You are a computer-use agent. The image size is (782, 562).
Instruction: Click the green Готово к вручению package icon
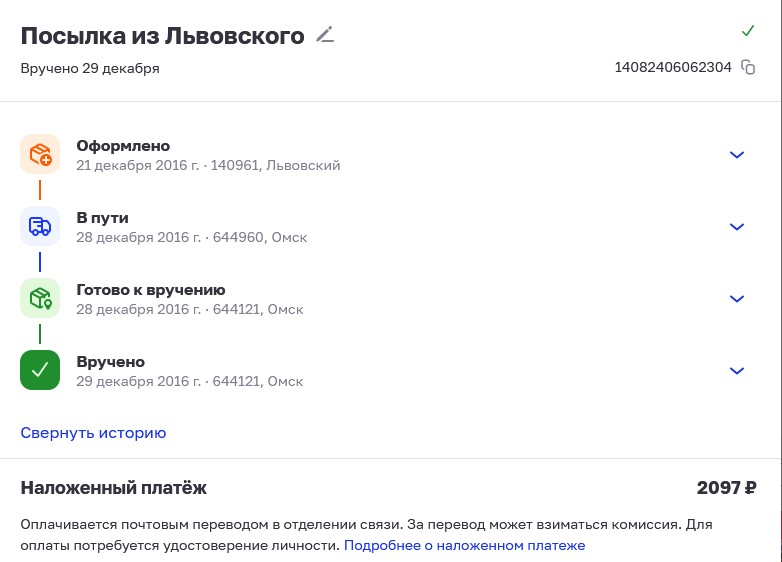tap(40, 298)
